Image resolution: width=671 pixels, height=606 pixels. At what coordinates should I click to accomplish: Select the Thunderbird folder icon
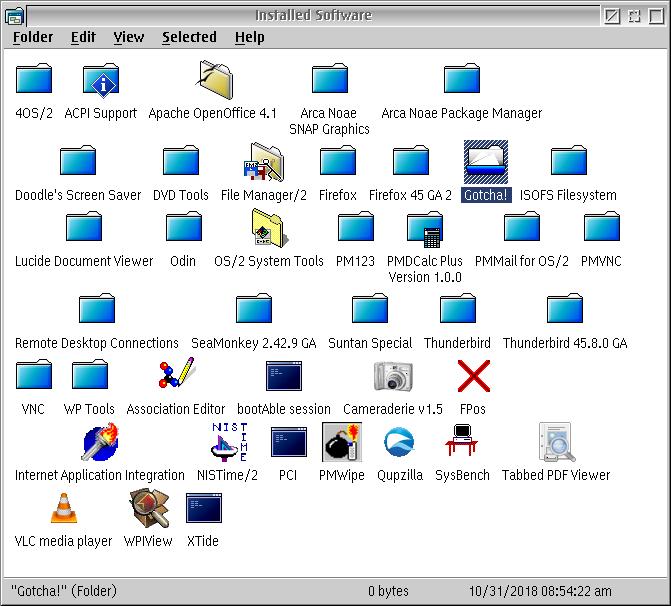point(457,308)
